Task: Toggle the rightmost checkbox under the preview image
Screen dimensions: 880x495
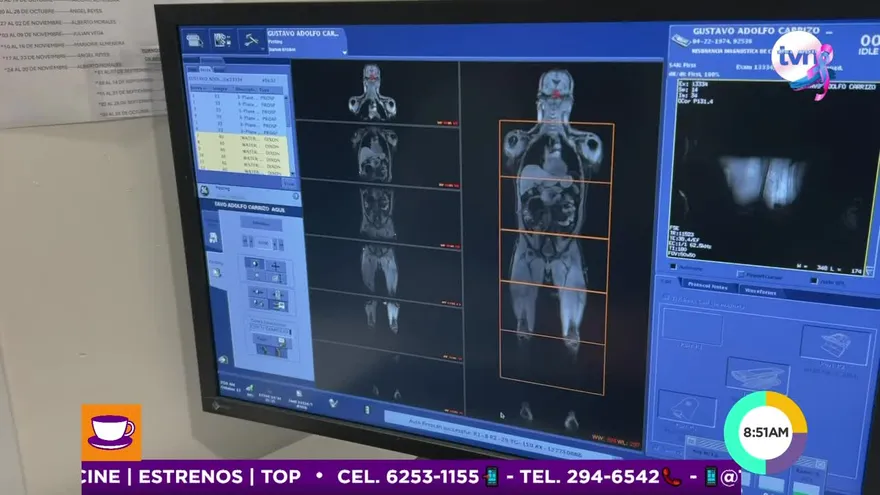Action: click(x=814, y=281)
